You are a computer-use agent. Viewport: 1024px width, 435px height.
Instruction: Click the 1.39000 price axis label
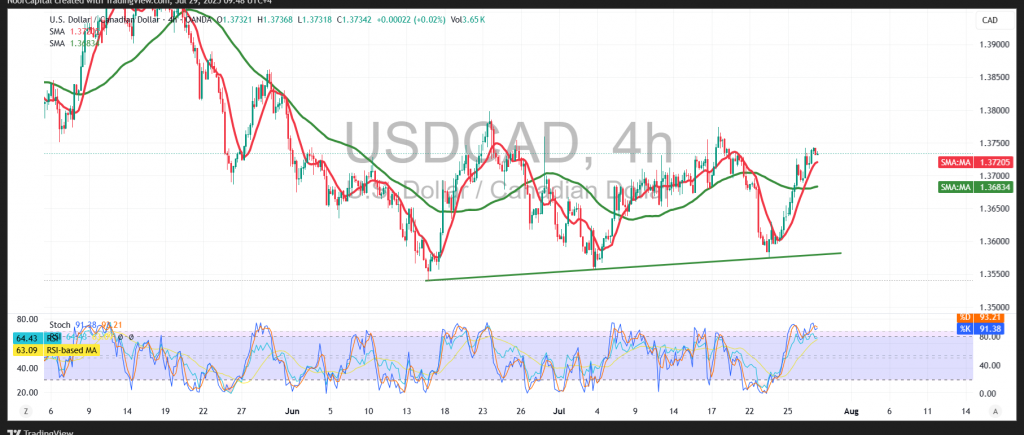click(x=993, y=45)
